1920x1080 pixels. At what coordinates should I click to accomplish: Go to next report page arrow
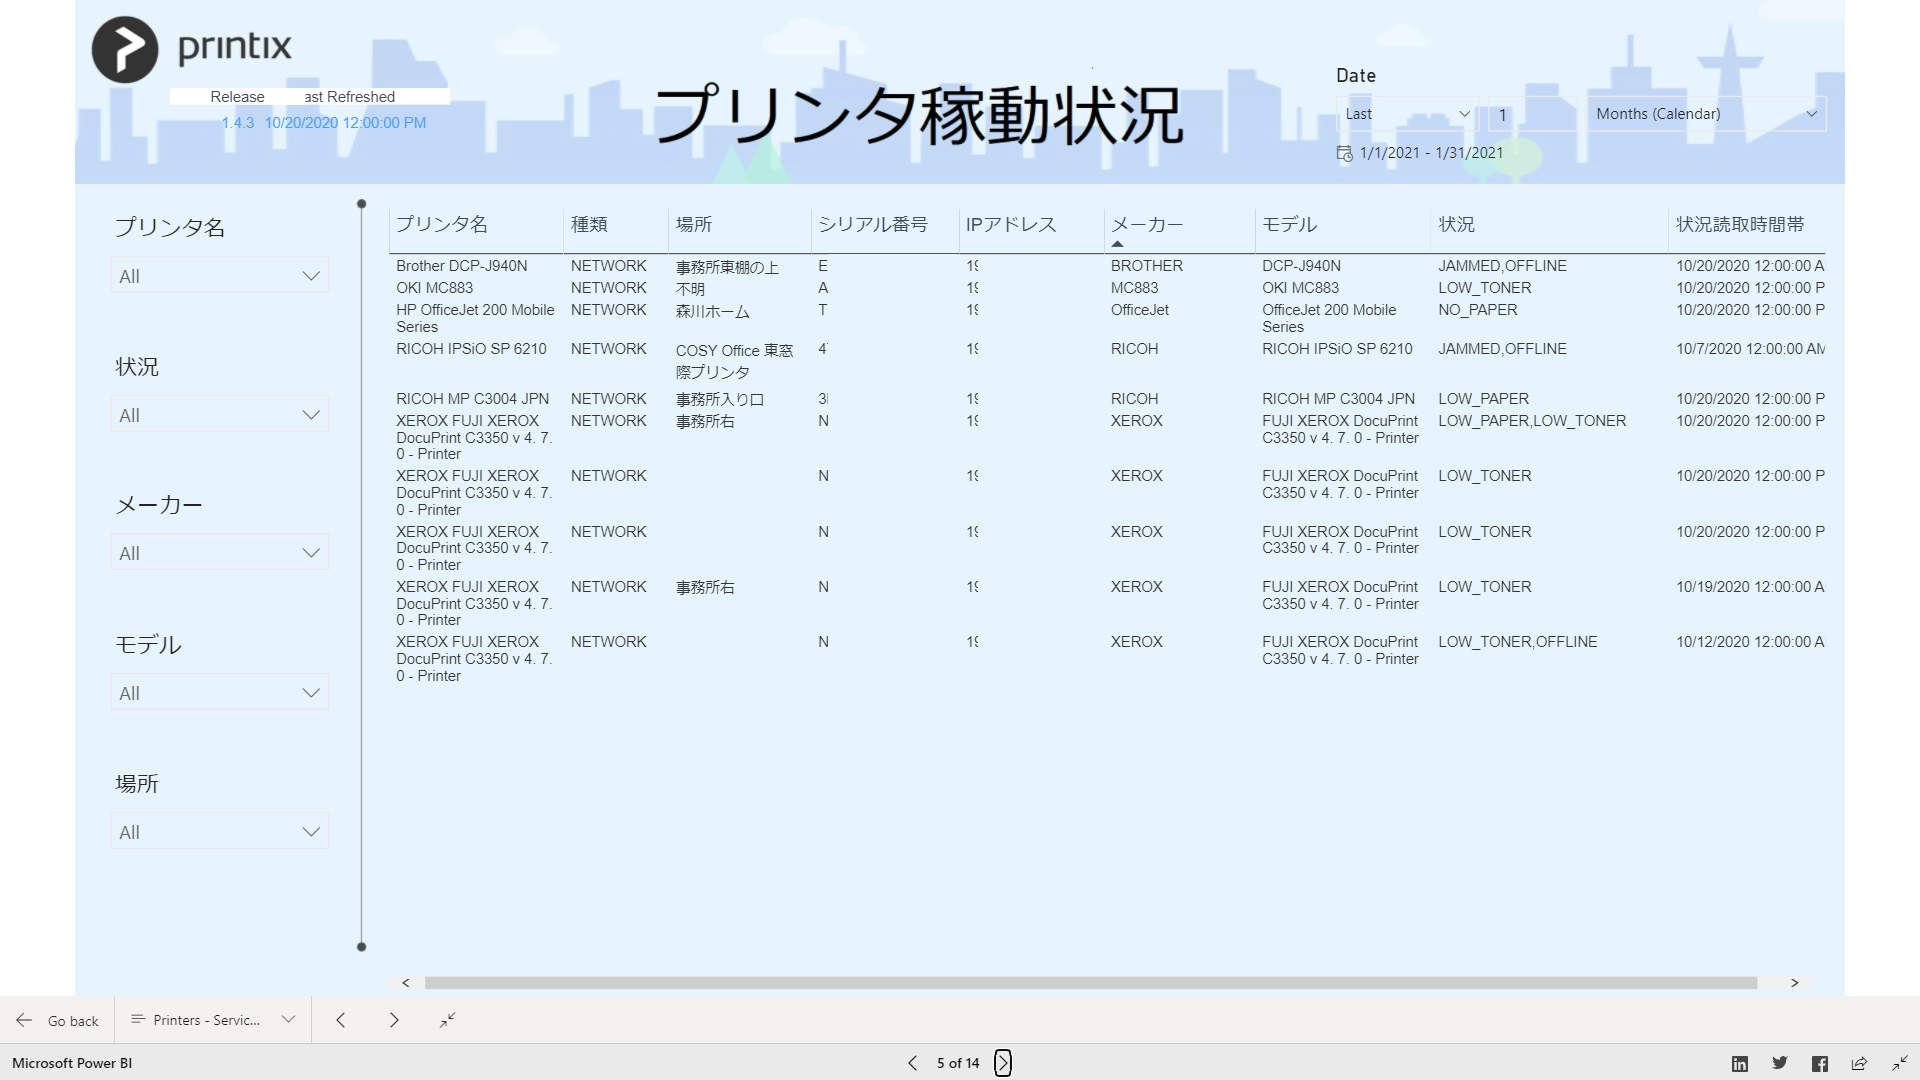[x=1003, y=1063]
